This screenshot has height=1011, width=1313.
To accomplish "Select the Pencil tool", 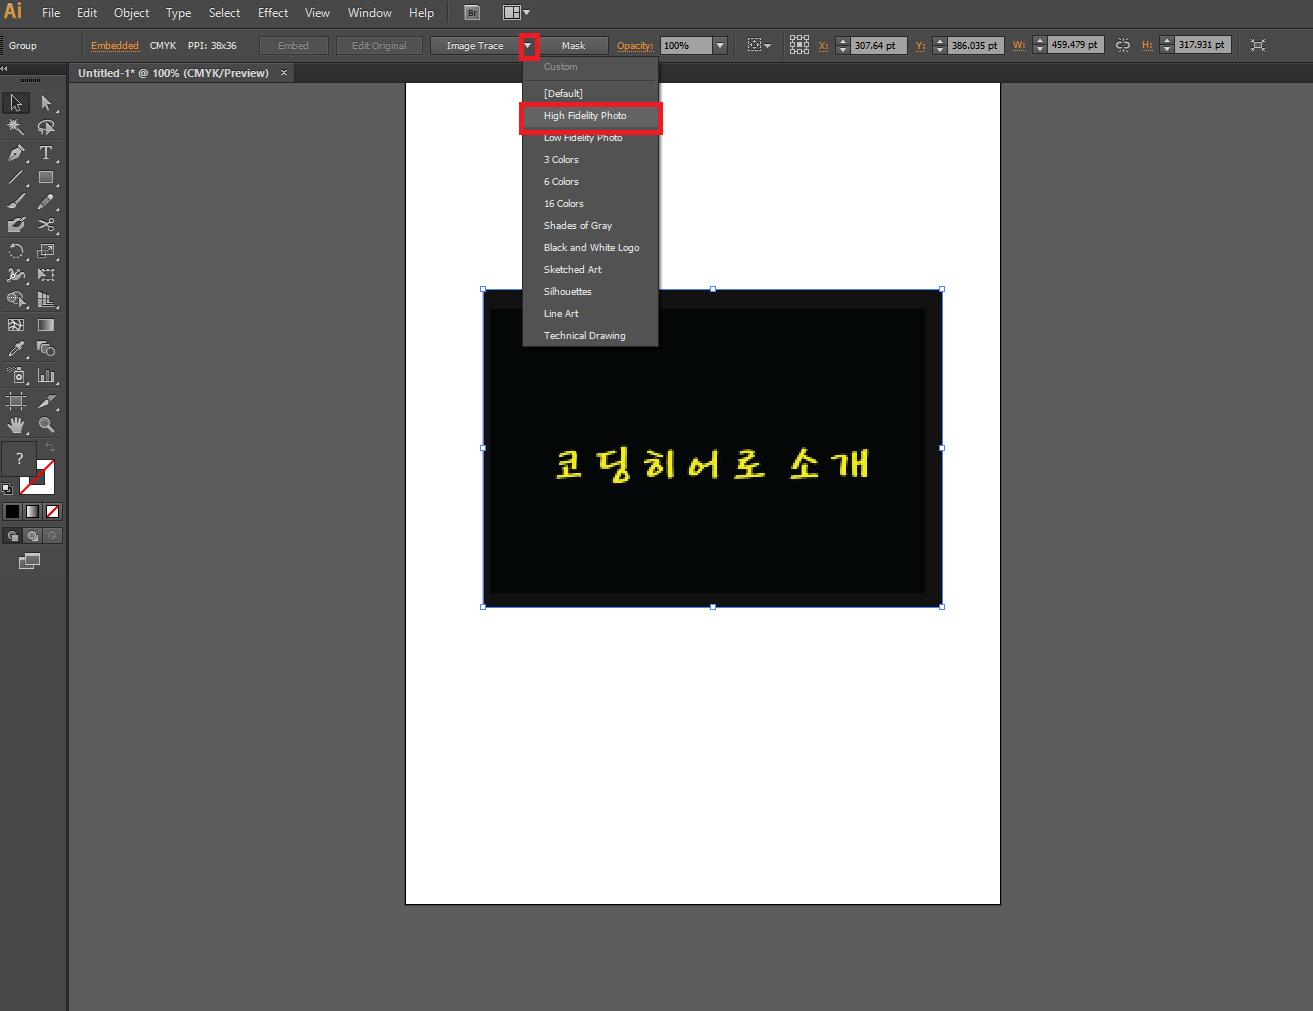I will [x=46, y=202].
